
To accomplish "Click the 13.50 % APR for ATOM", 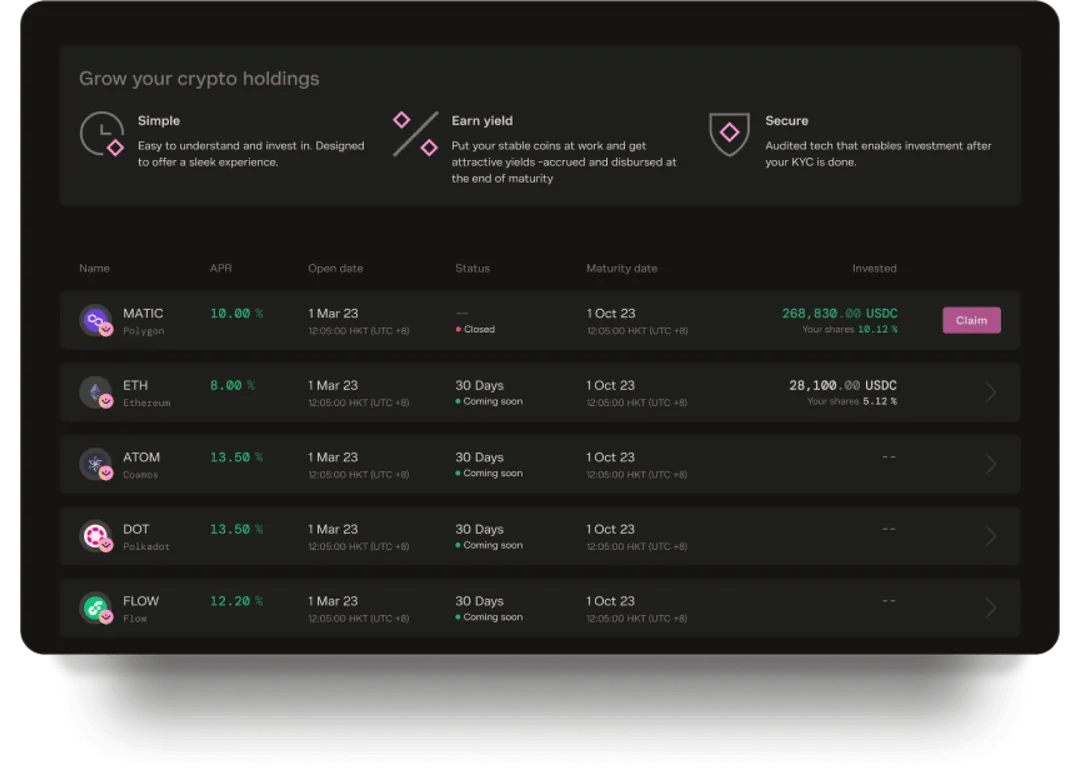I will (236, 457).
